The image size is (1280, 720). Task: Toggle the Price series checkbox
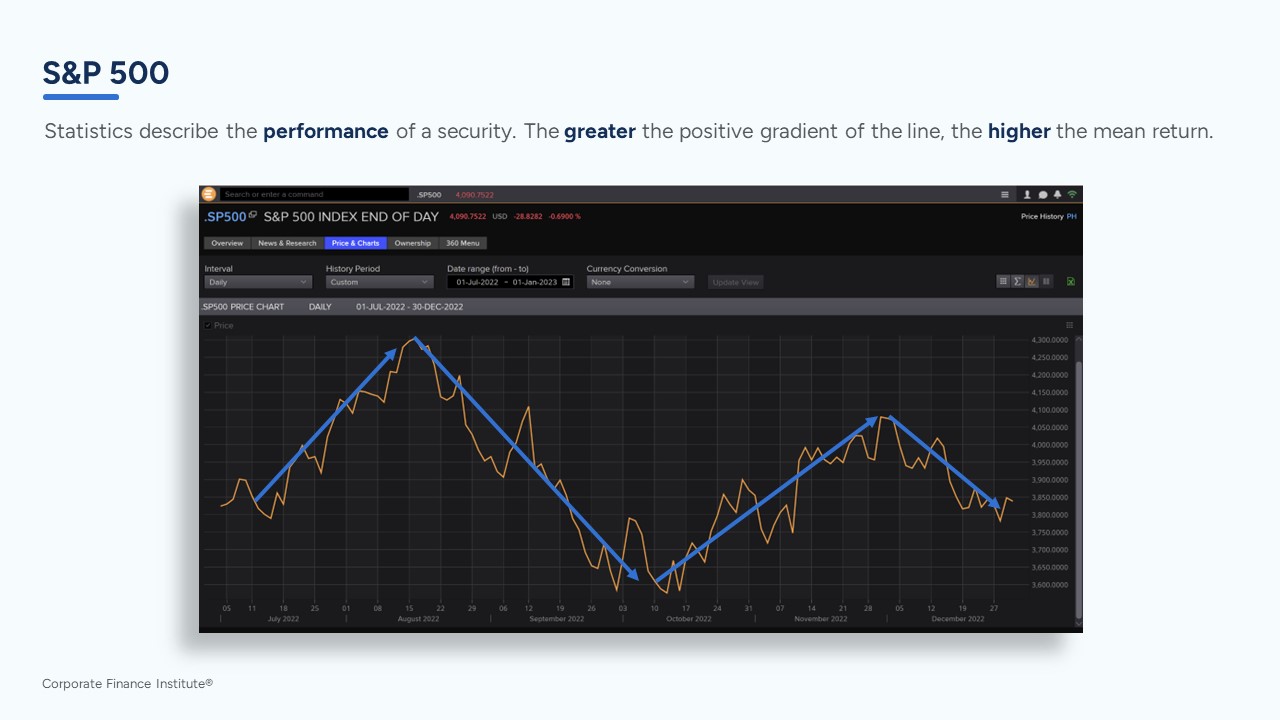pyautogui.click(x=208, y=325)
